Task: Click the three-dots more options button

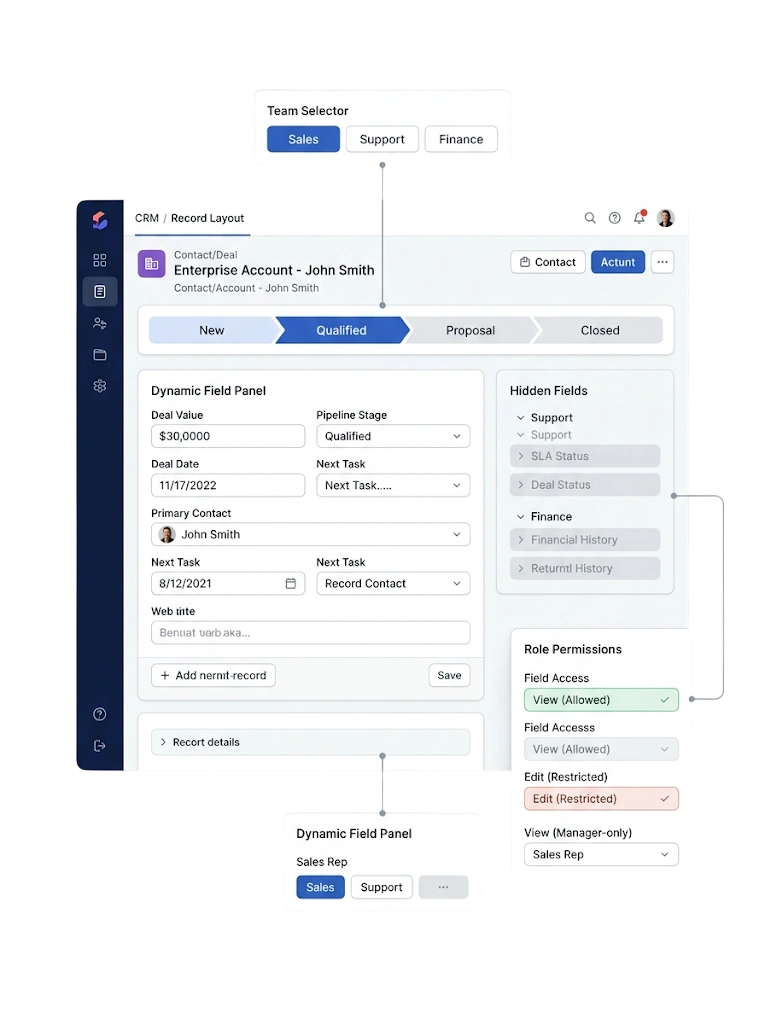Action: [662, 262]
